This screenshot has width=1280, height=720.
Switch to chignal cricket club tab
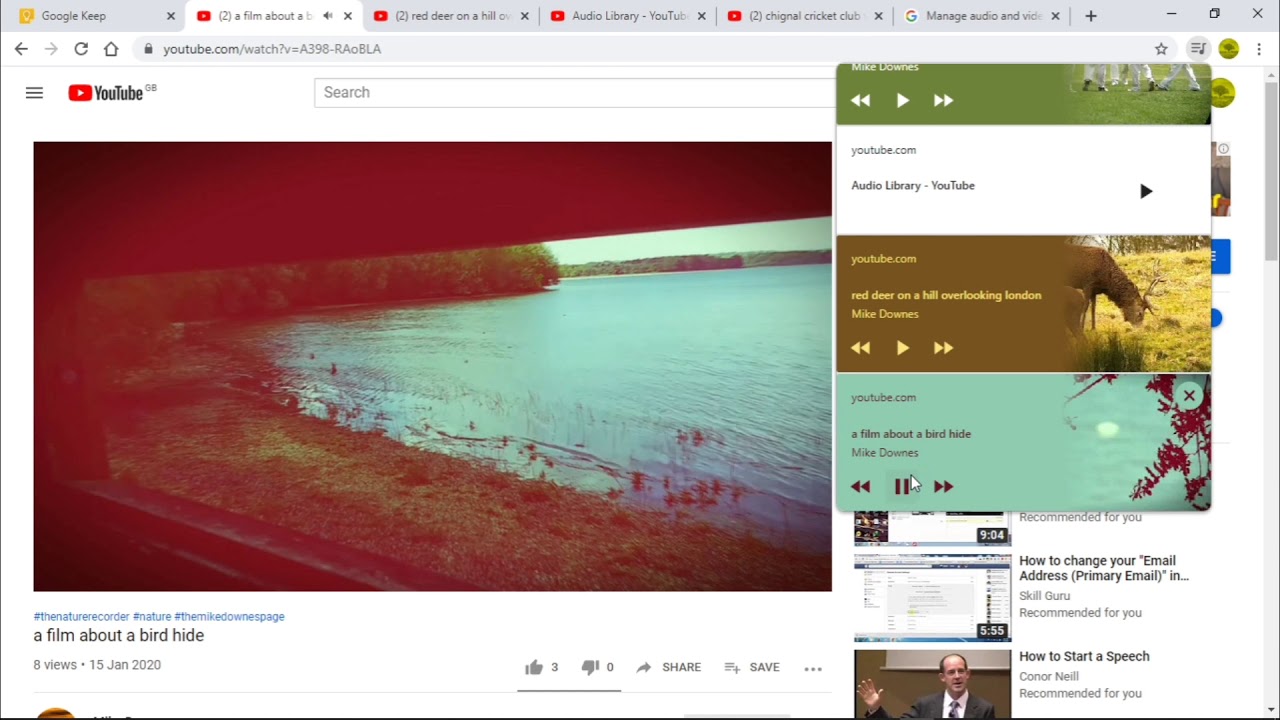[x=804, y=16]
